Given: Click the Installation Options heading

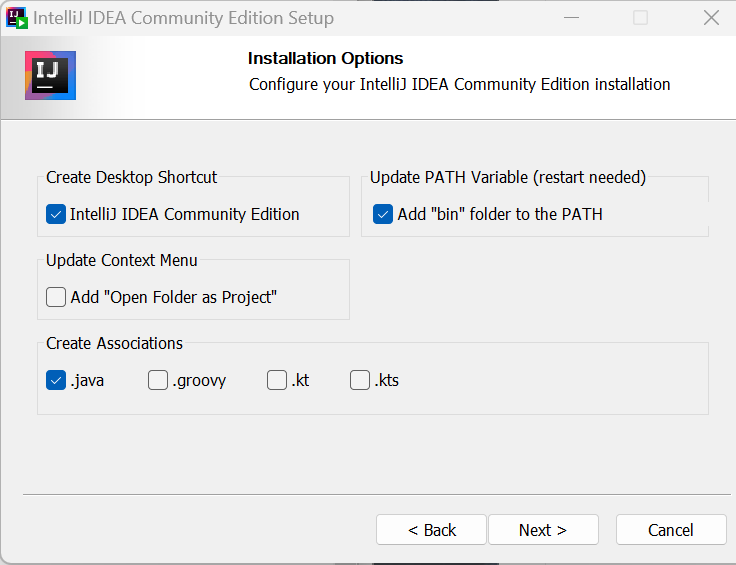Looking at the screenshot, I should click(x=325, y=58).
